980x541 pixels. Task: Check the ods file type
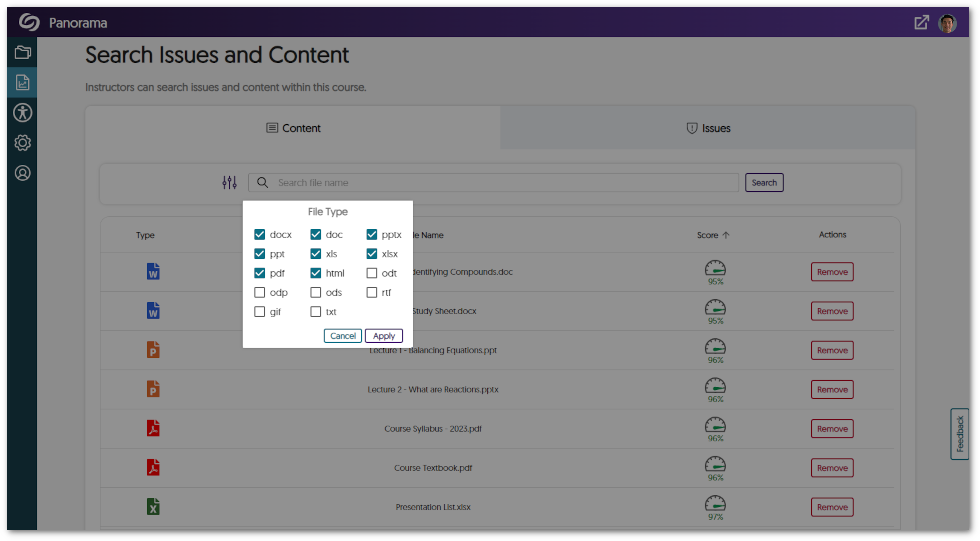coord(316,292)
